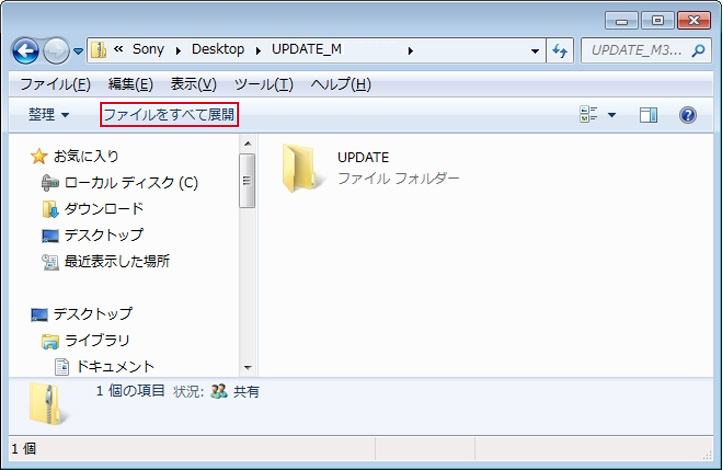The image size is (723, 470).
Task: Click the Back navigation arrow button
Action: (25, 50)
